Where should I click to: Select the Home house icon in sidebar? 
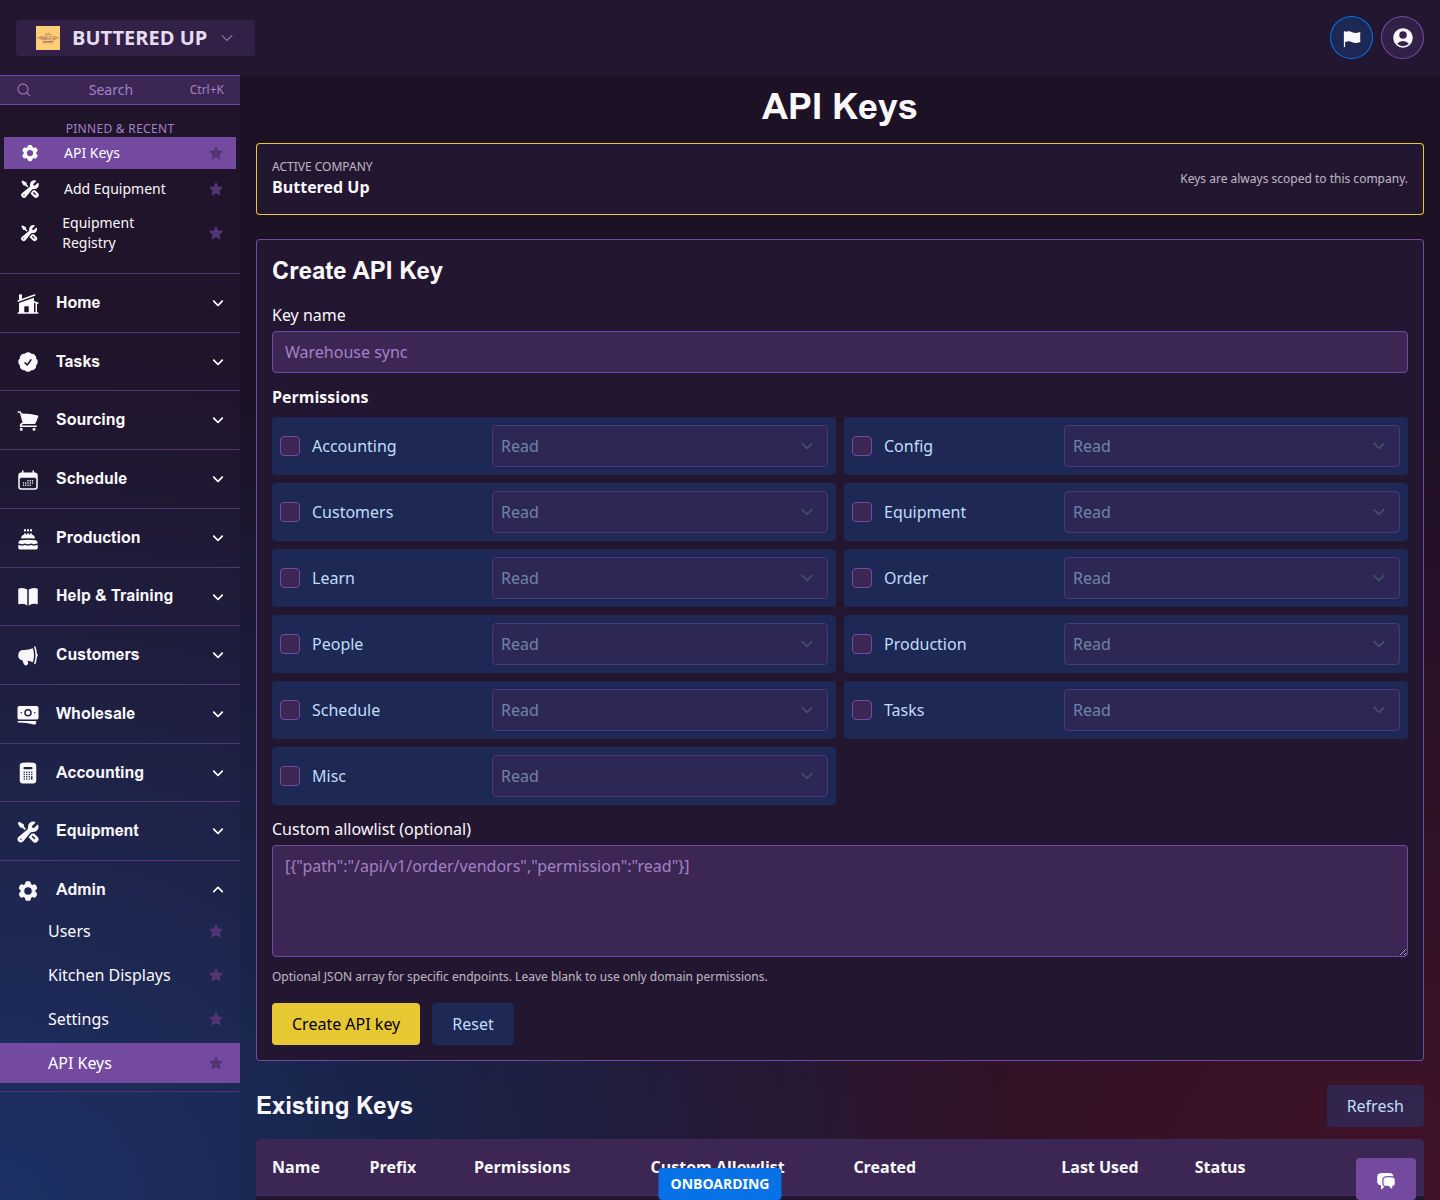point(28,302)
